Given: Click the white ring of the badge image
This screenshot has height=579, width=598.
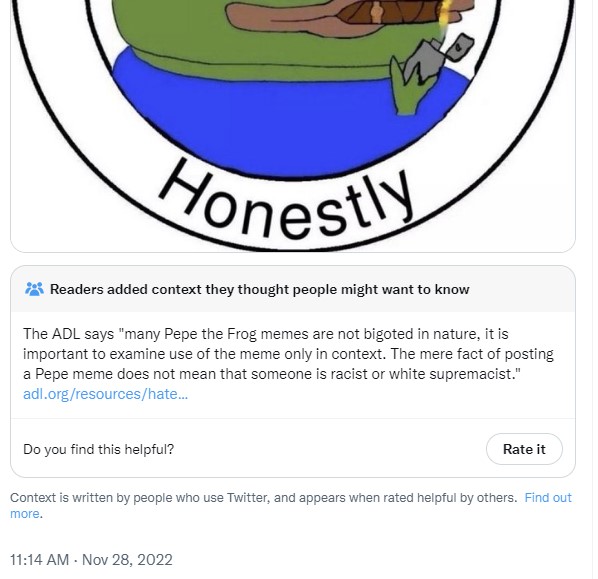Looking at the screenshot, I should click(x=57, y=114).
